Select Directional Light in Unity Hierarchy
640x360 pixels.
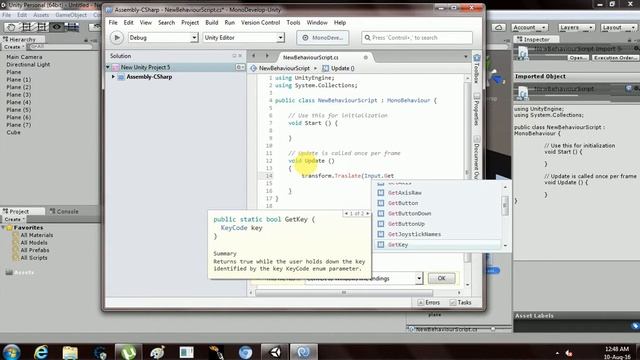point(28,64)
